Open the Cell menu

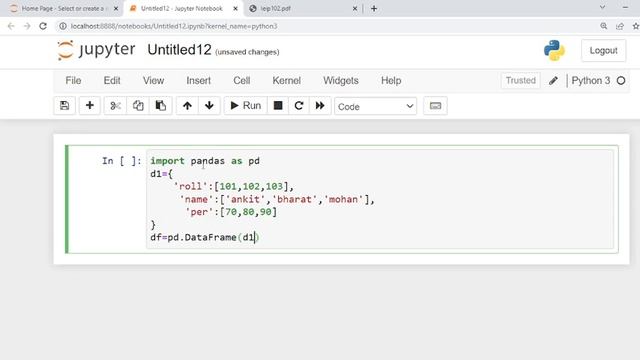[242, 80]
